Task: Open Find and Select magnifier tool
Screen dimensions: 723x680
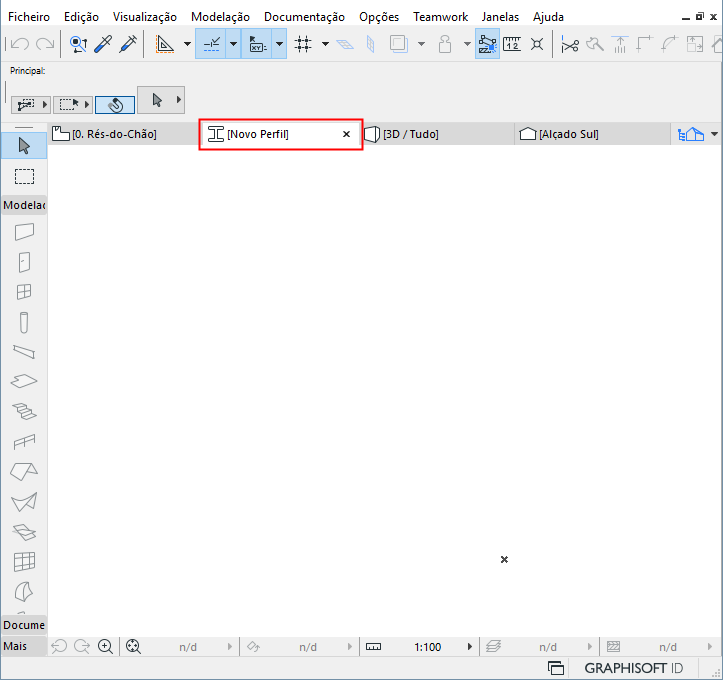Action: (78, 44)
